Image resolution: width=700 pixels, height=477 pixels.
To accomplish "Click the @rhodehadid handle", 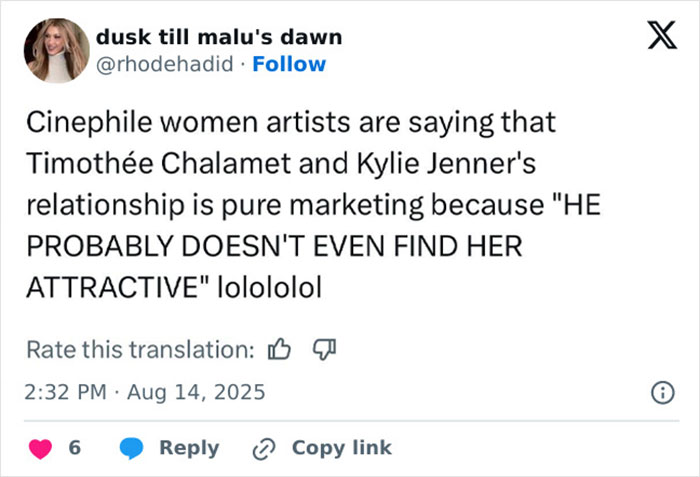I will click(167, 64).
